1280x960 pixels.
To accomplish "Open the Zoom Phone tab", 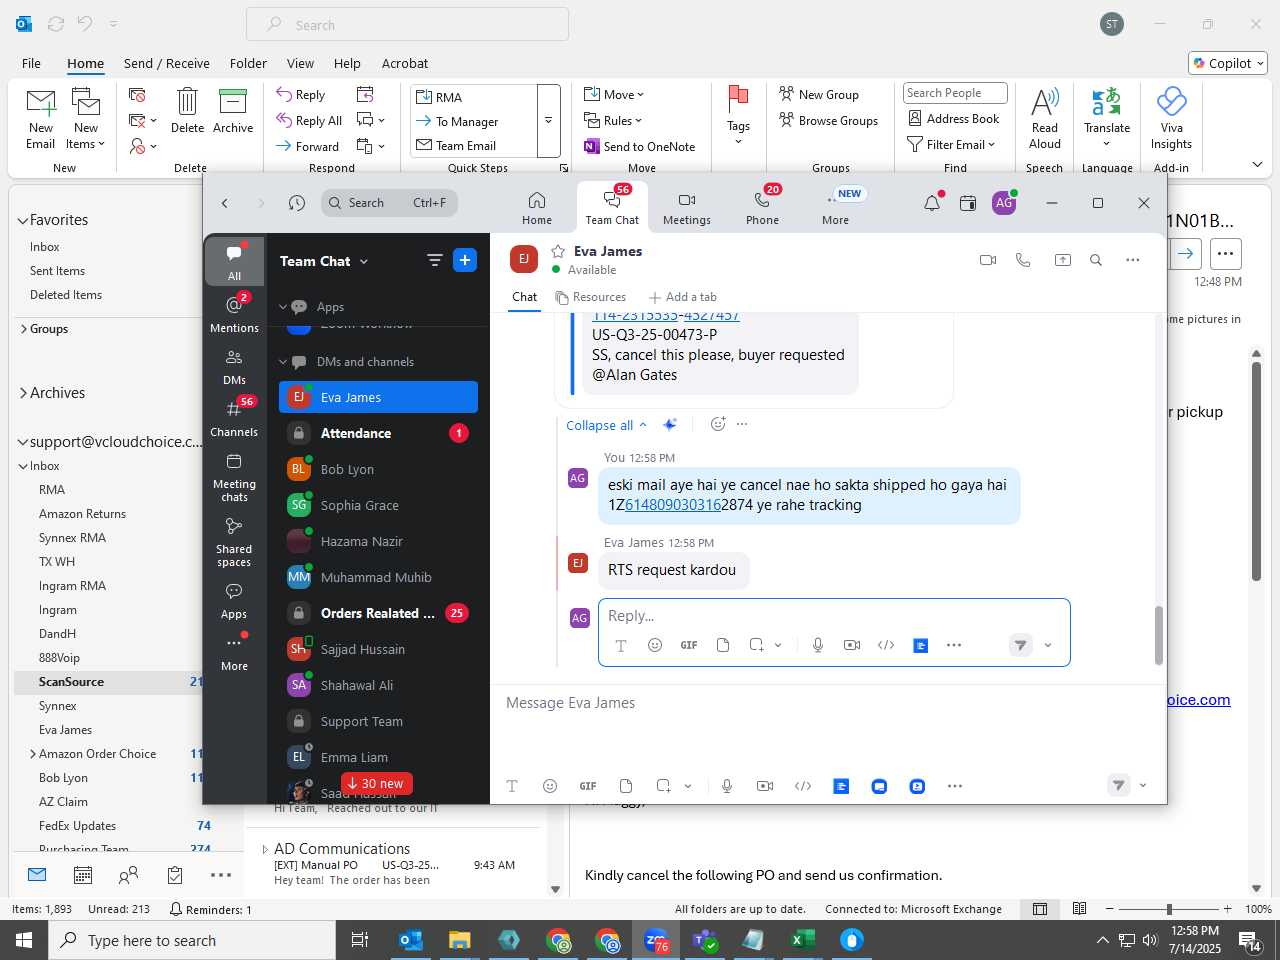I will coord(762,208).
